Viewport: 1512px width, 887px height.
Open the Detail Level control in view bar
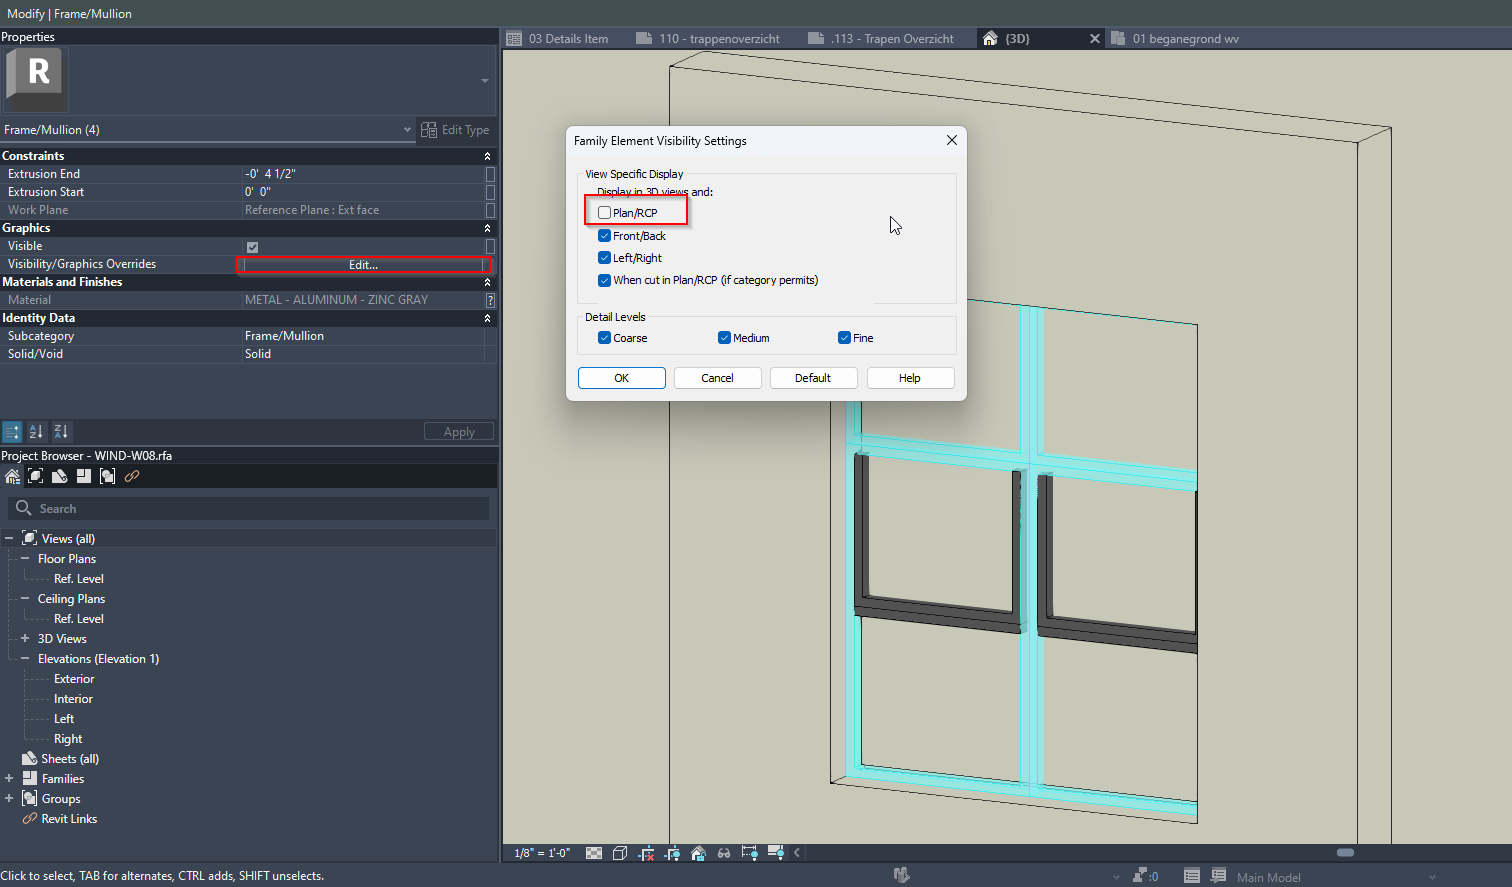(594, 853)
